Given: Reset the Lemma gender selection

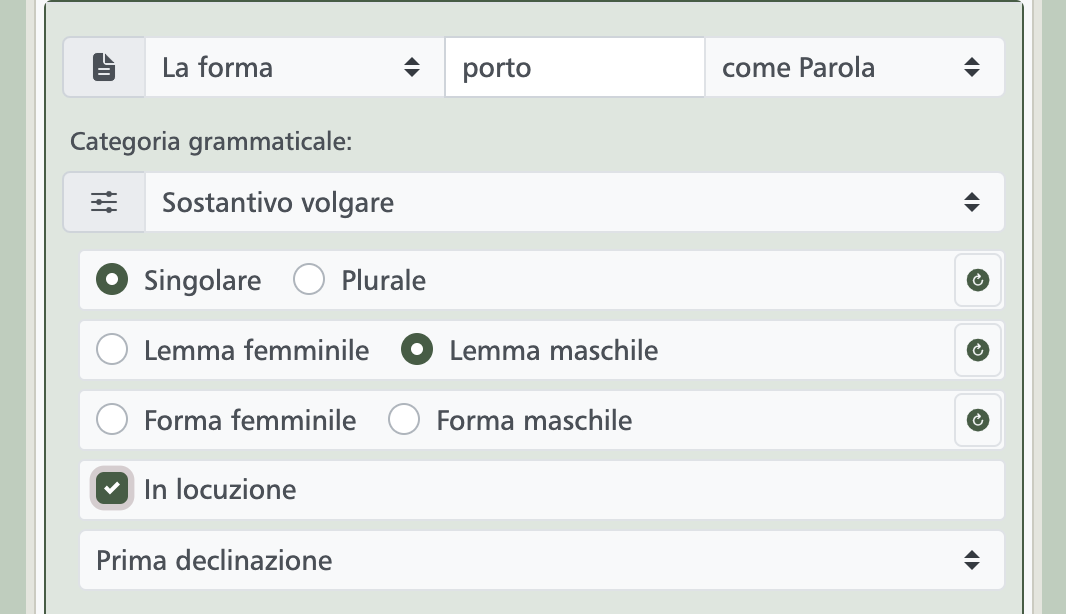Looking at the screenshot, I should click(978, 350).
